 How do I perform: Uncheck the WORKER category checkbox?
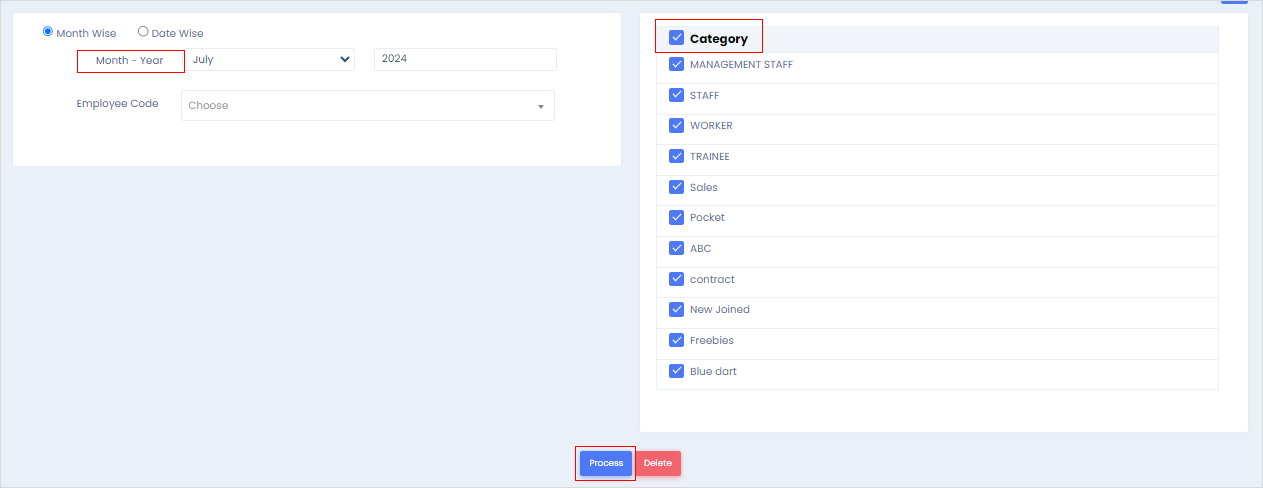(677, 126)
